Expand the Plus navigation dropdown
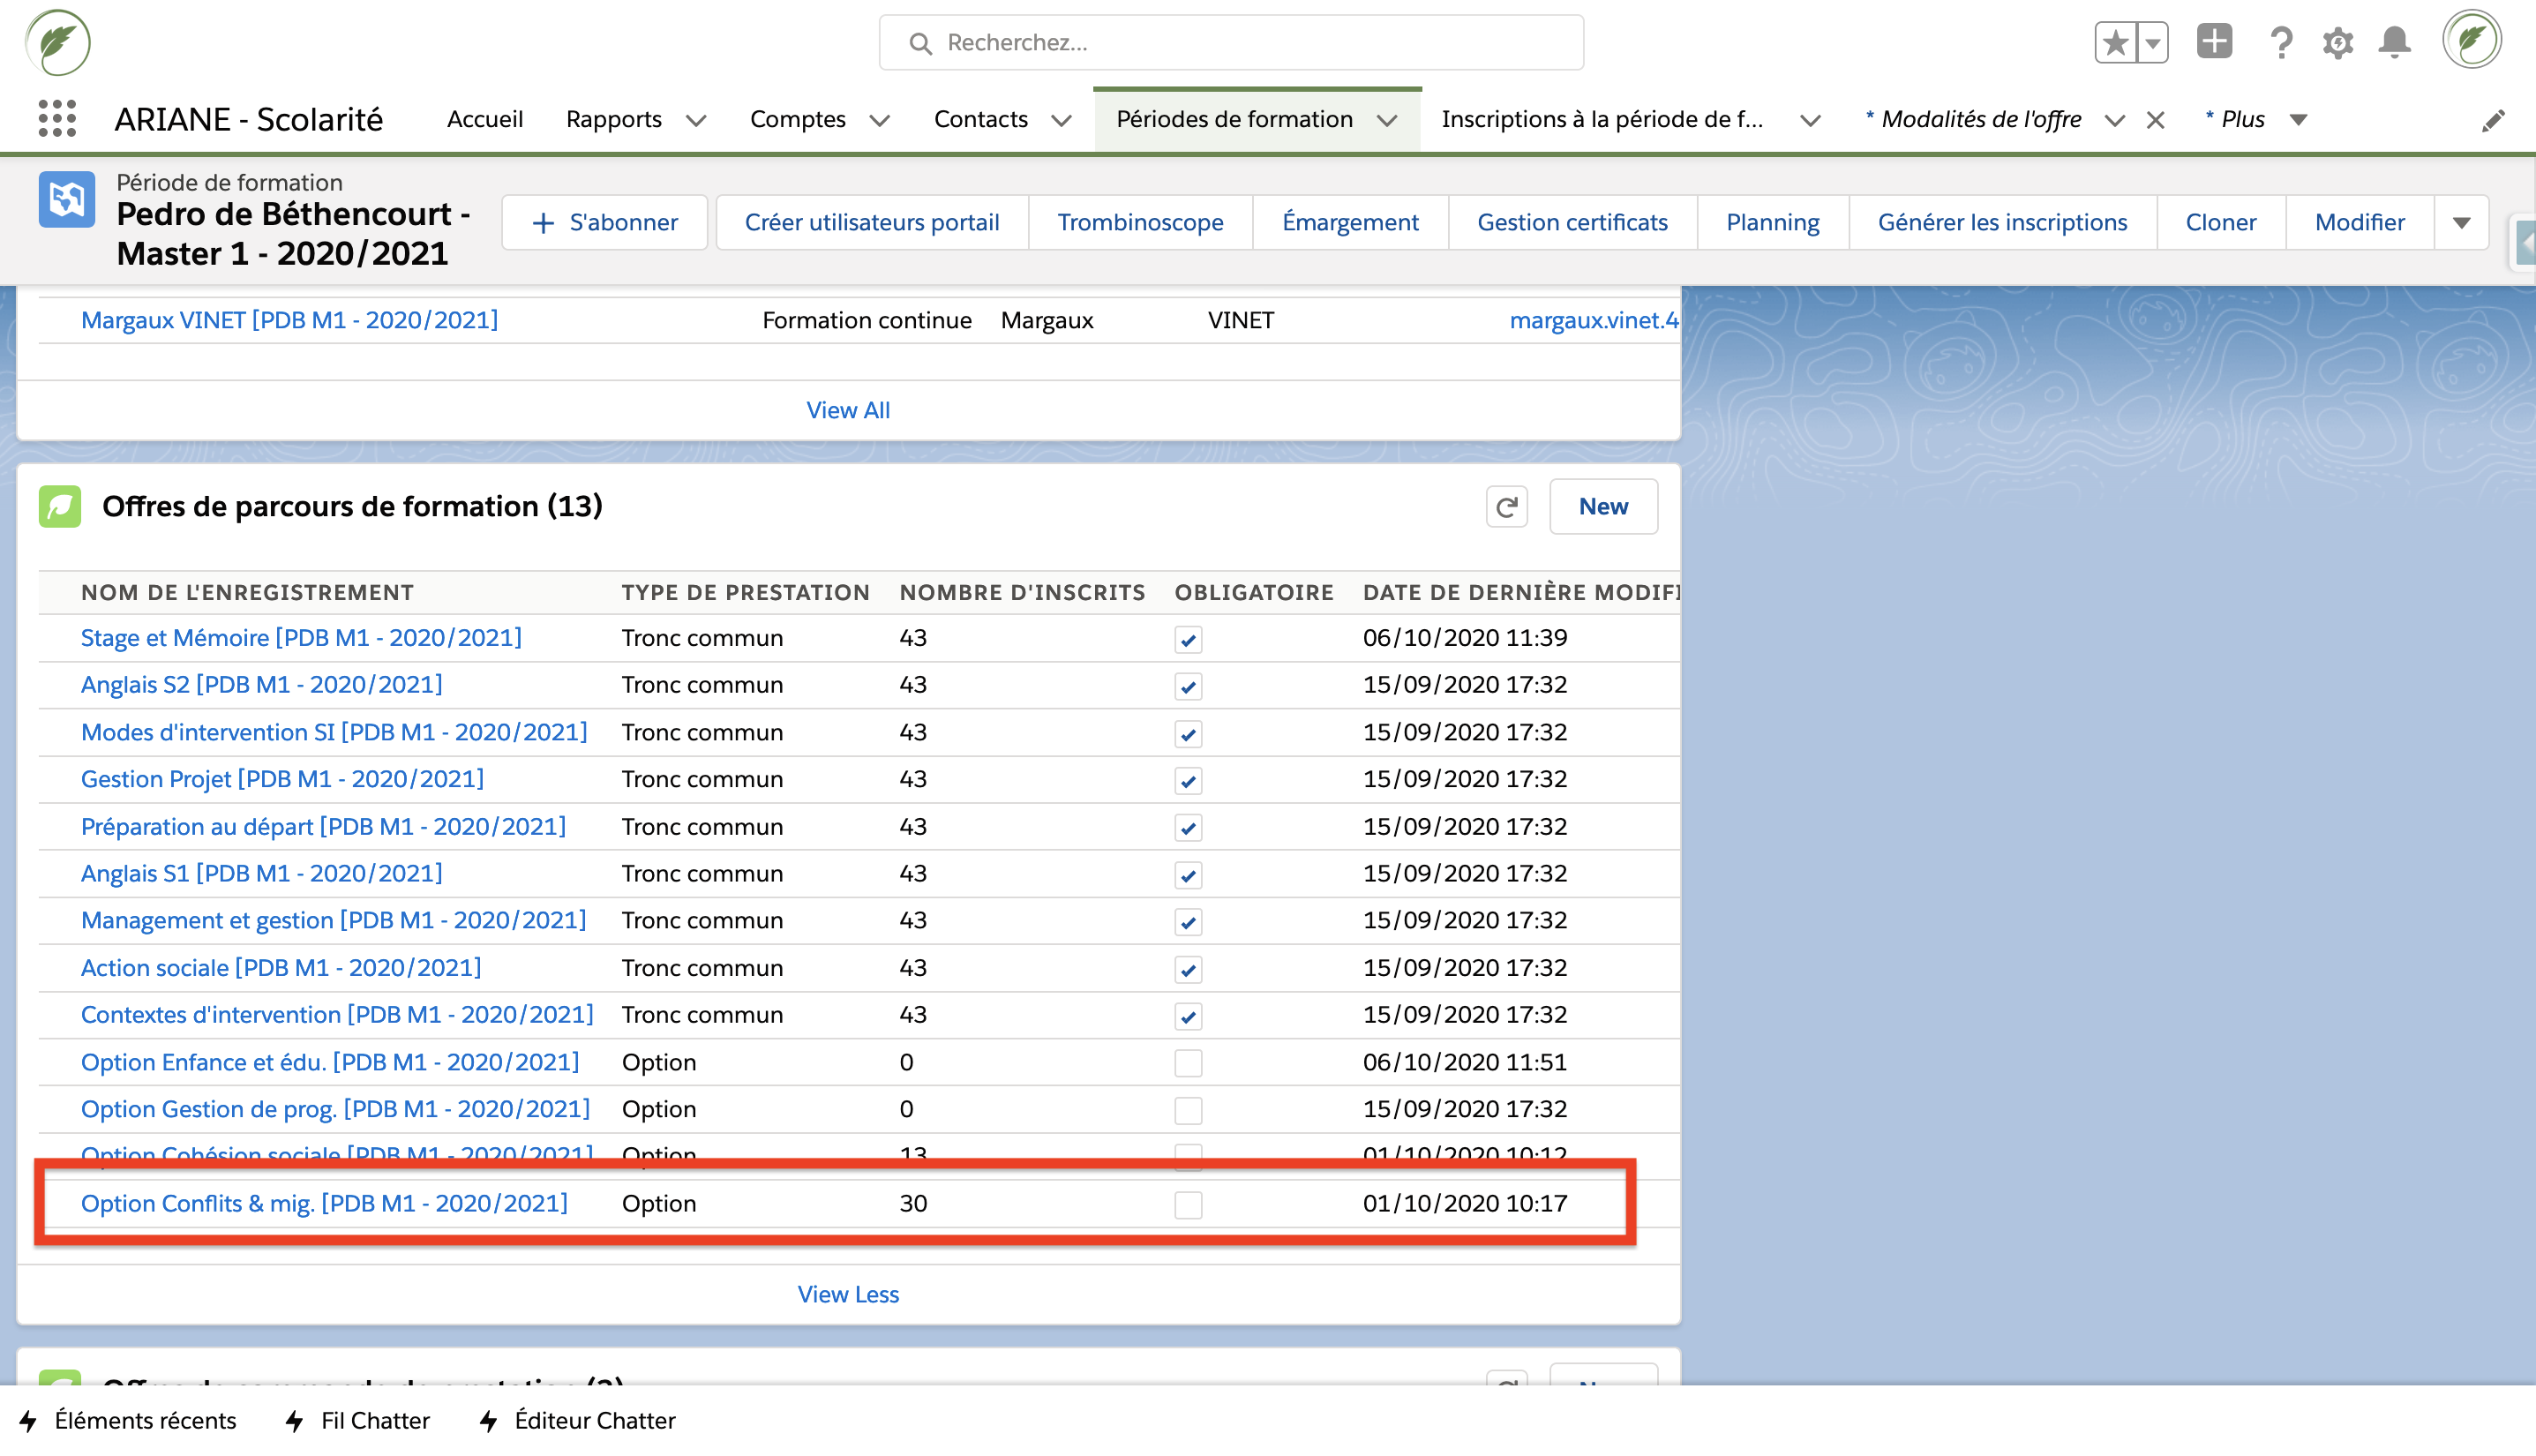This screenshot has width=2536, height=1456. click(2298, 120)
